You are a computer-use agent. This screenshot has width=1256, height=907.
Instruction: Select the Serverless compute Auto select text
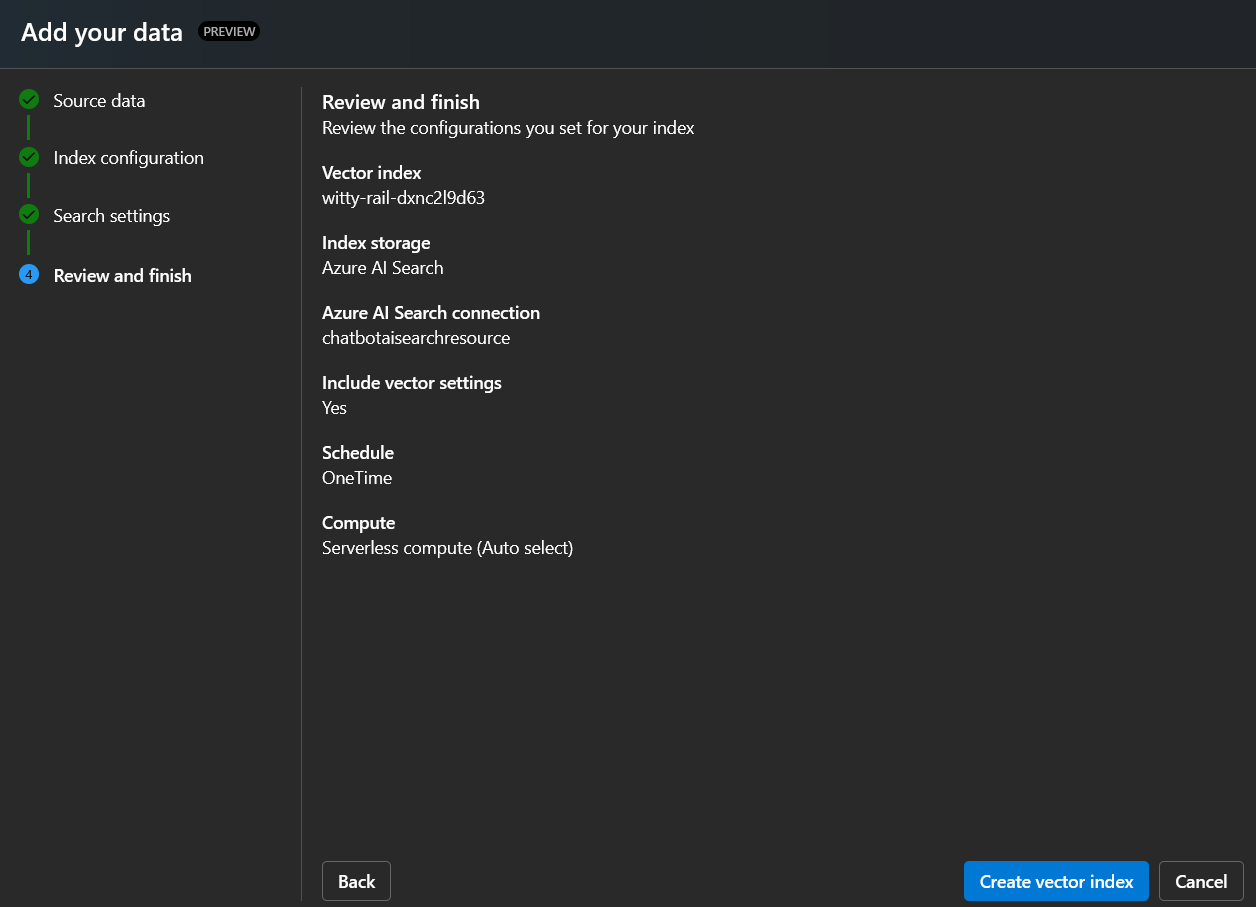tap(447, 547)
